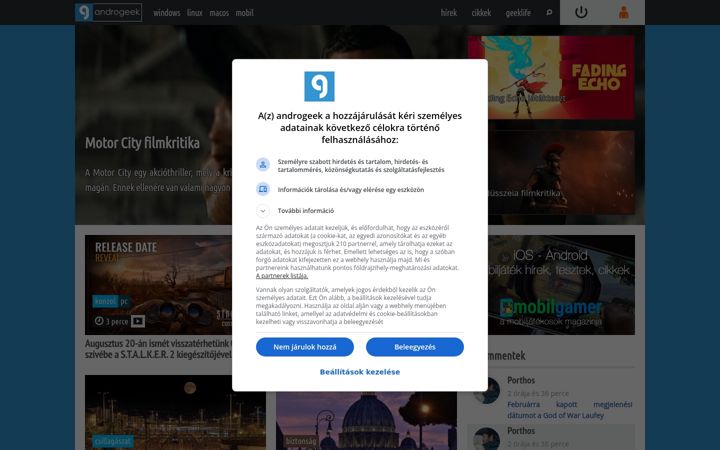Click the video icon on S.T.A.L.K.E.R. card
The width and height of the screenshot is (720, 450).
138,321
